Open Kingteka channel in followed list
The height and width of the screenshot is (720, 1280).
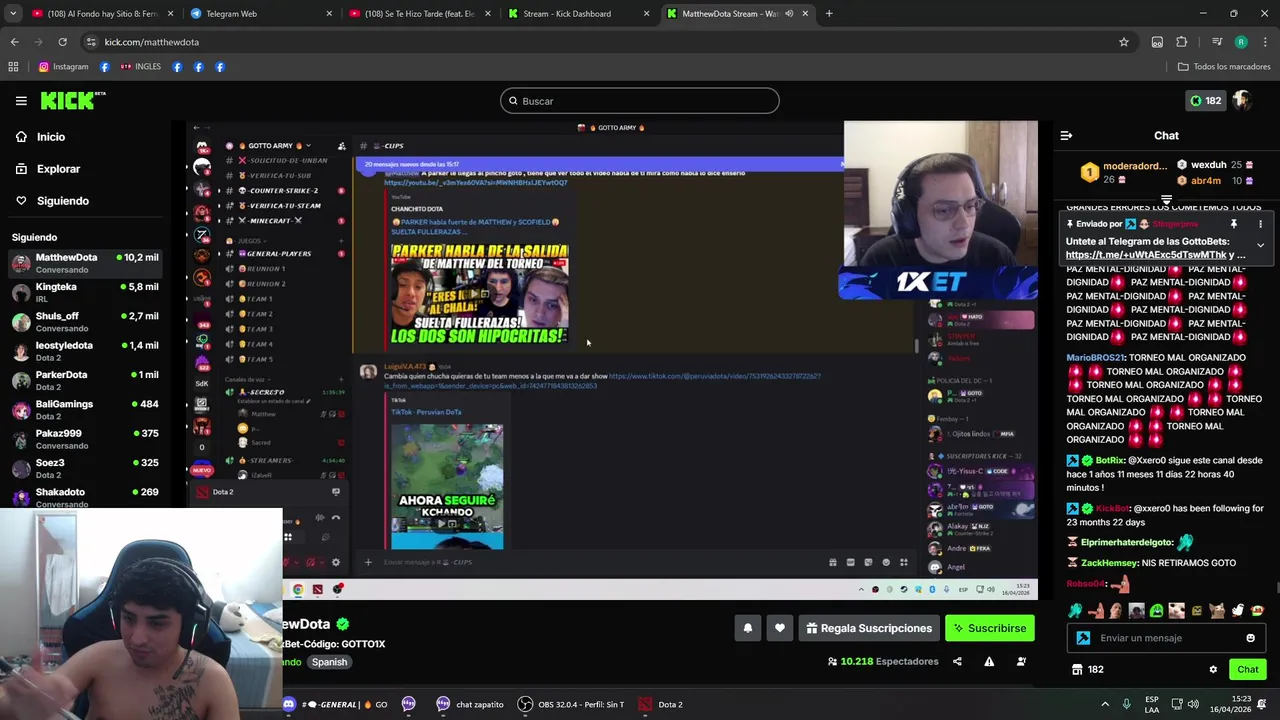click(x=85, y=292)
